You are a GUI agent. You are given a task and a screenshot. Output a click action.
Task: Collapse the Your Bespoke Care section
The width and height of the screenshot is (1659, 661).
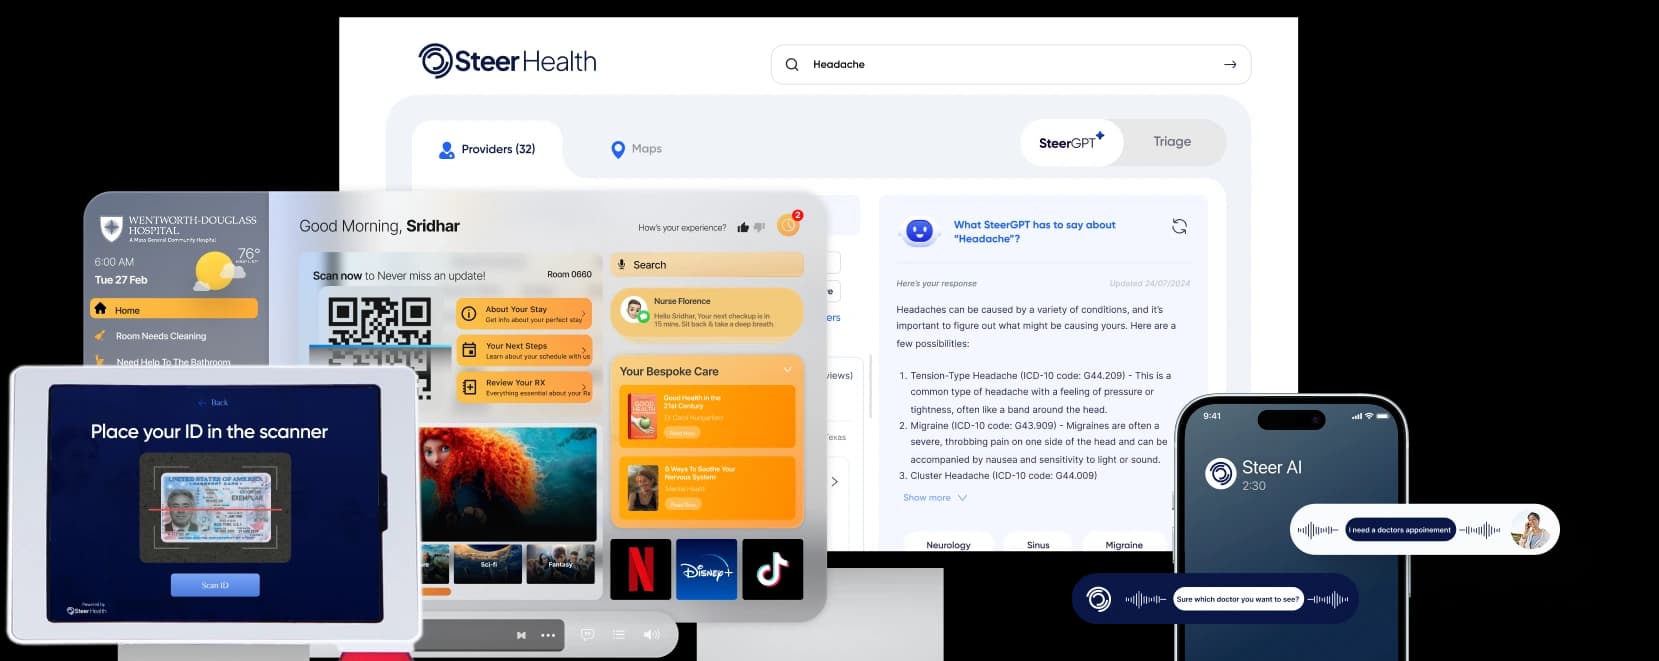787,371
